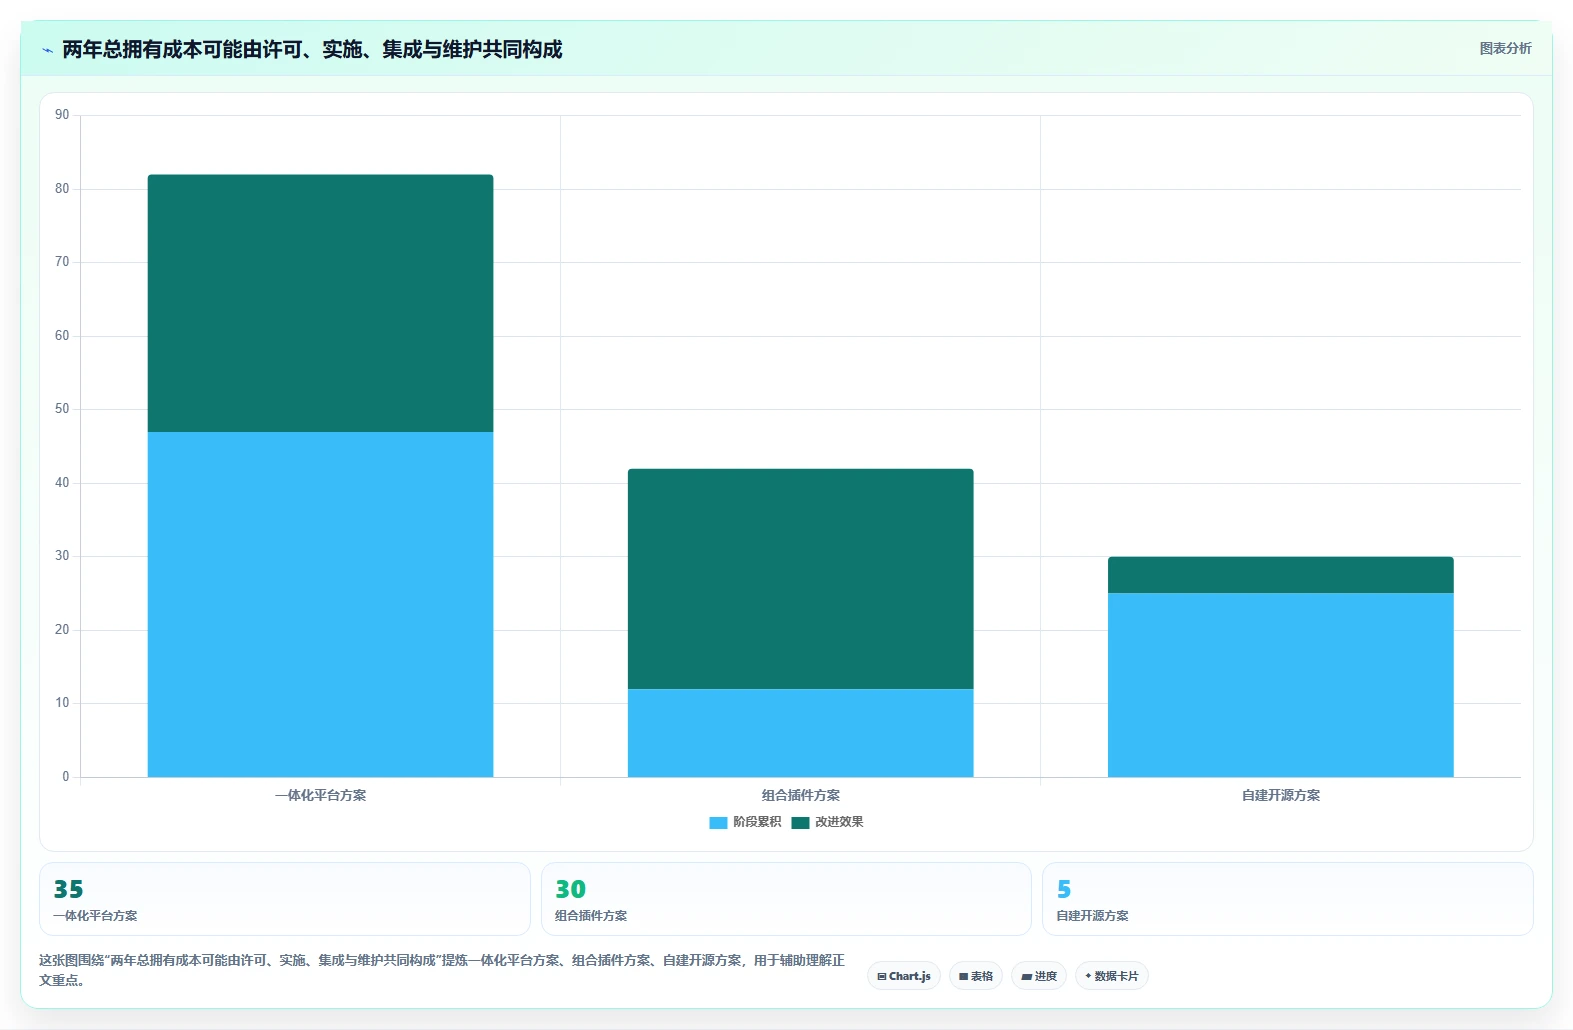1573x1030 pixels.
Task: Click the 图表分析 label in header
Action: 1505,48
